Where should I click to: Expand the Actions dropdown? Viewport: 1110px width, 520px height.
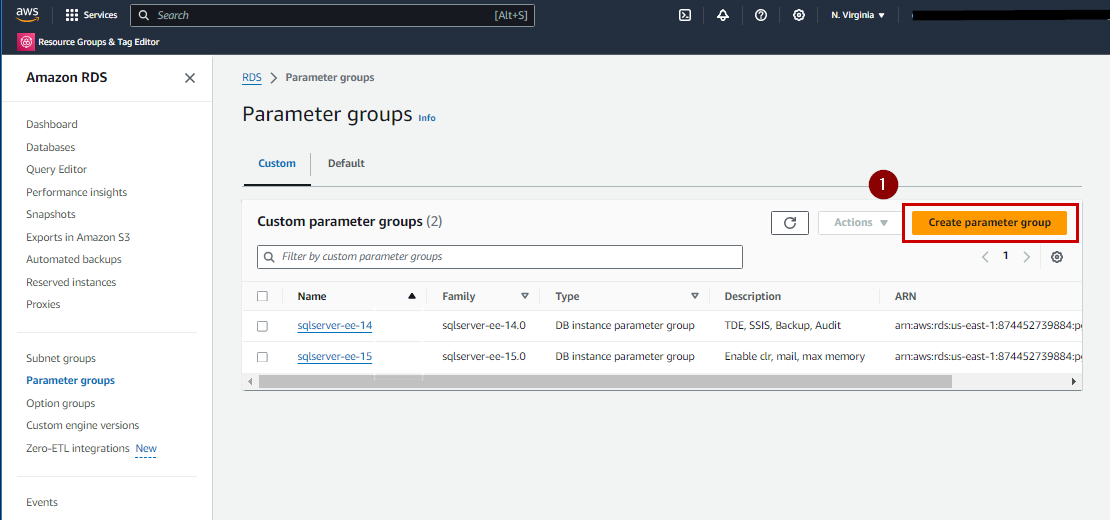(861, 223)
